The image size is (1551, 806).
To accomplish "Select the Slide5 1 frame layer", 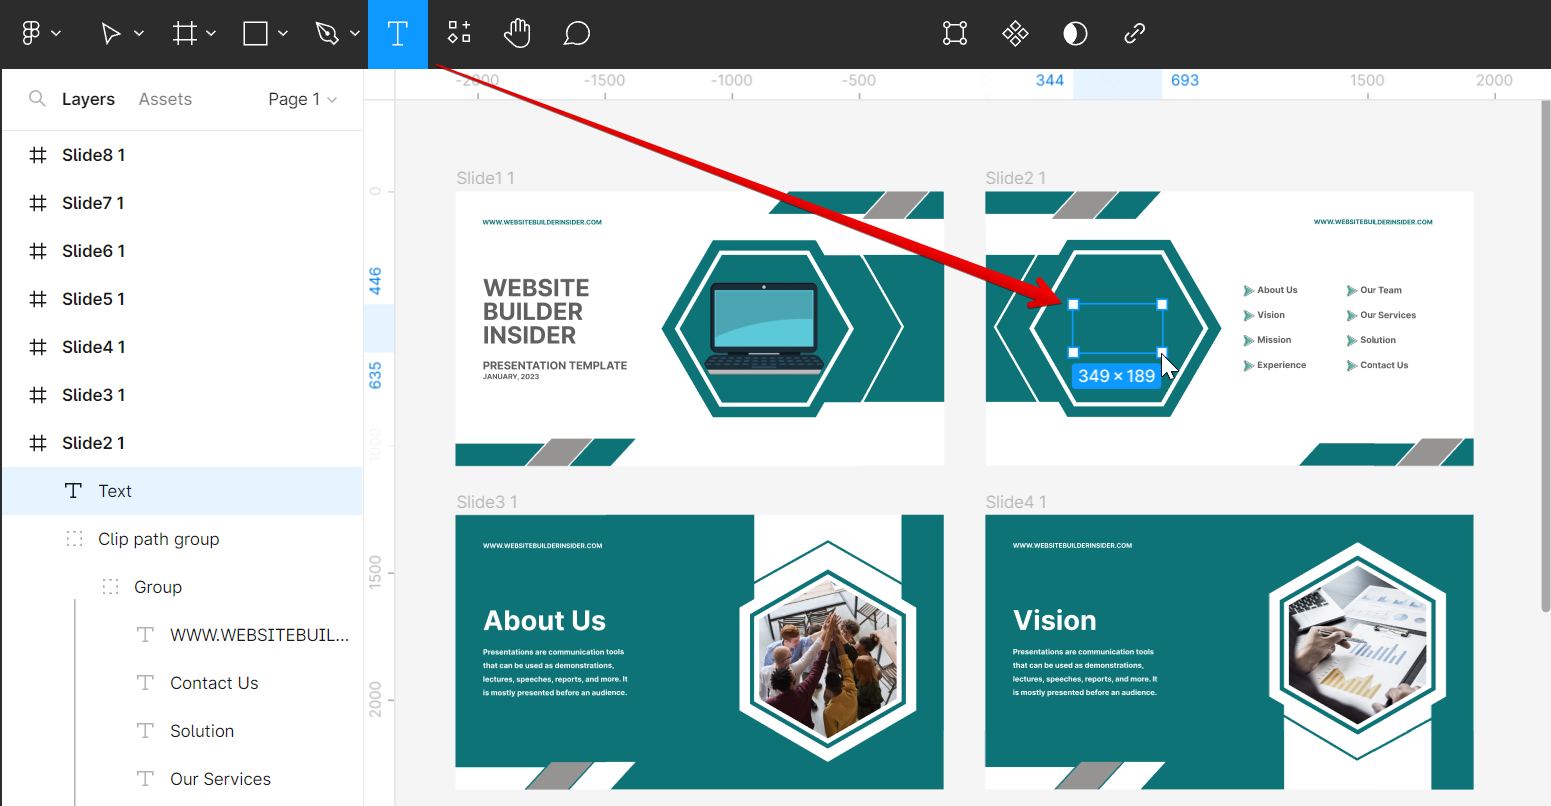I will click(x=93, y=299).
